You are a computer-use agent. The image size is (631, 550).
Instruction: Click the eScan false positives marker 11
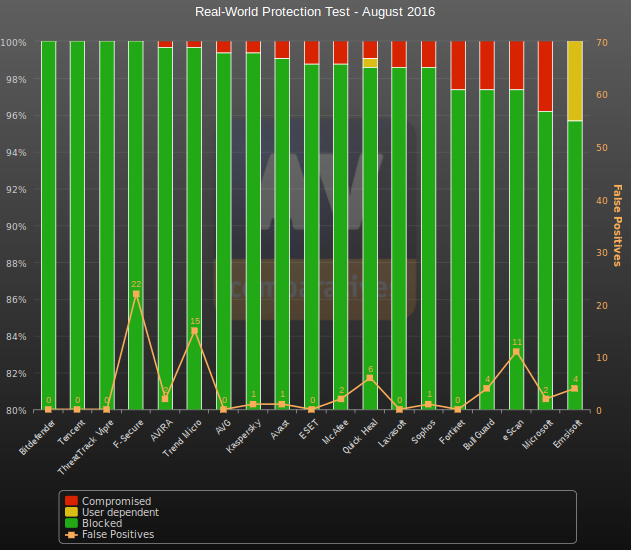(516, 352)
